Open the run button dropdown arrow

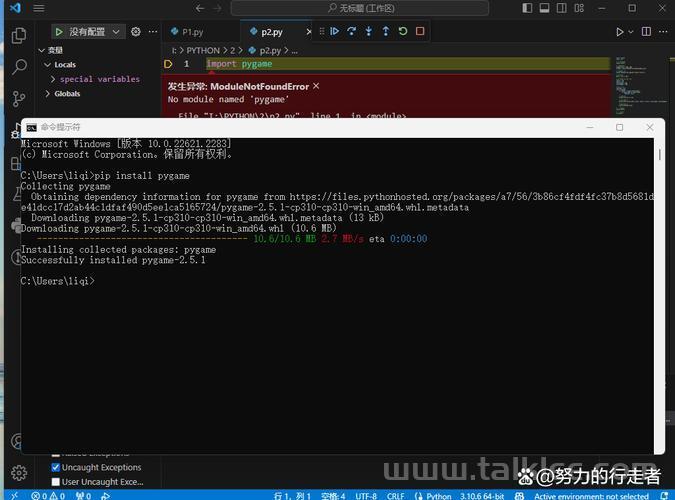pos(631,32)
